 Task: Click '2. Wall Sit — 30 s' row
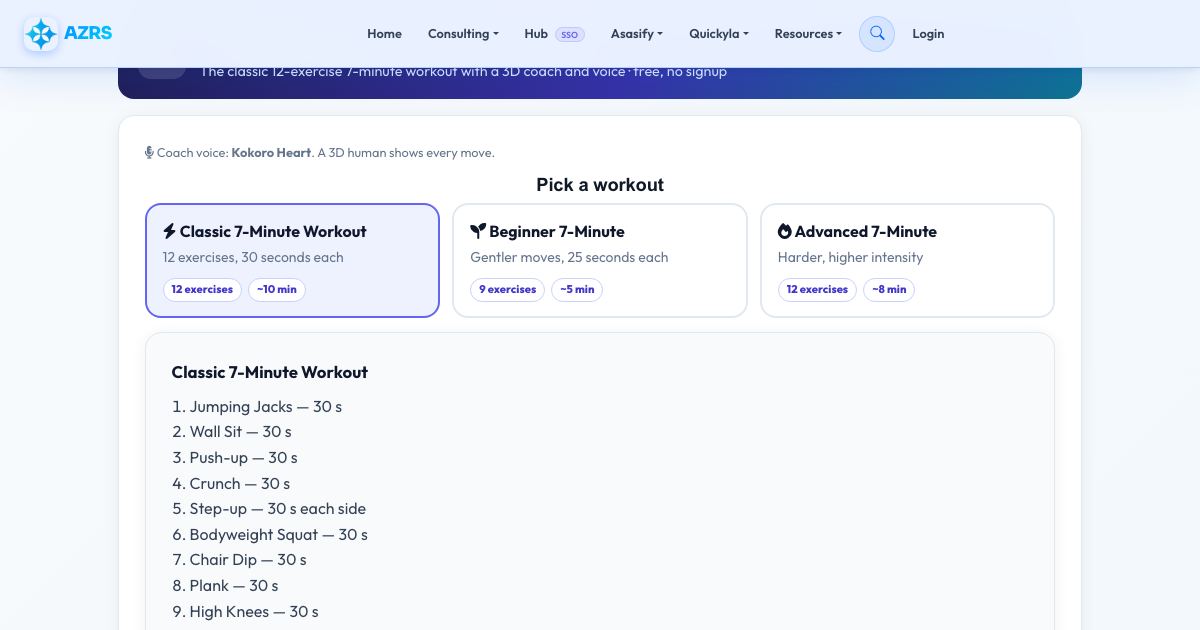[232, 432]
